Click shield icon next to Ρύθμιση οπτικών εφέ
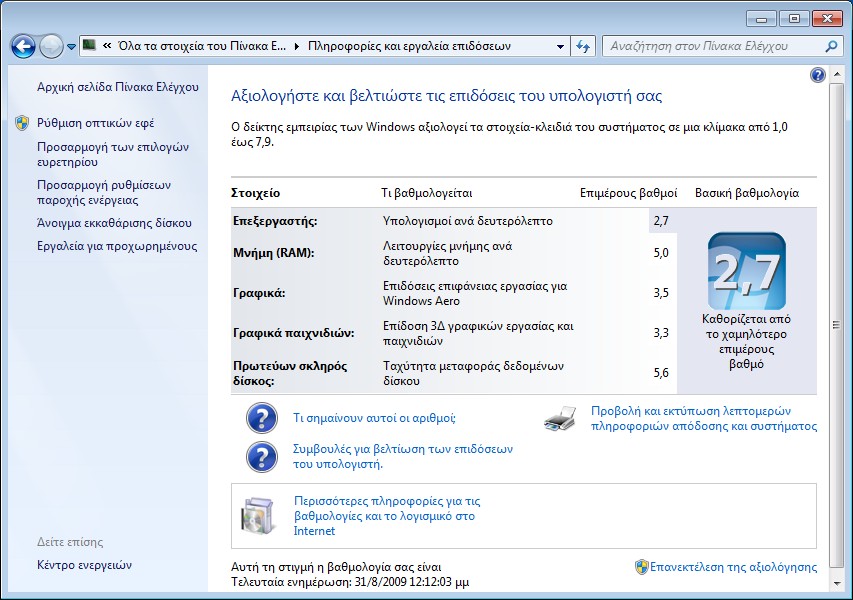Viewport: 853px width, 600px height. point(22,123)
